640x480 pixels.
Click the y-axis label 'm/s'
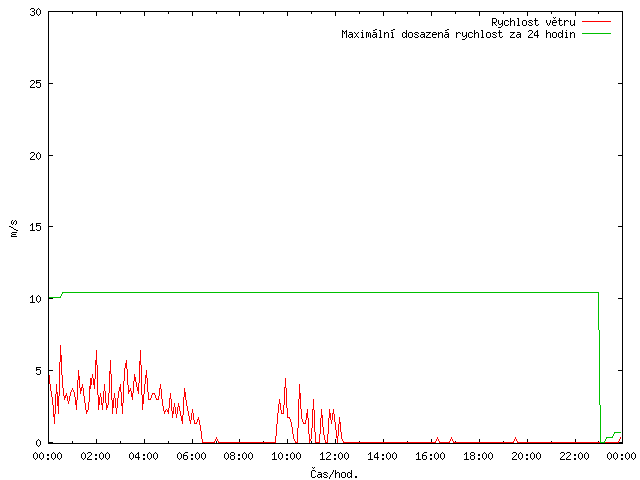[x=14, y=228]
